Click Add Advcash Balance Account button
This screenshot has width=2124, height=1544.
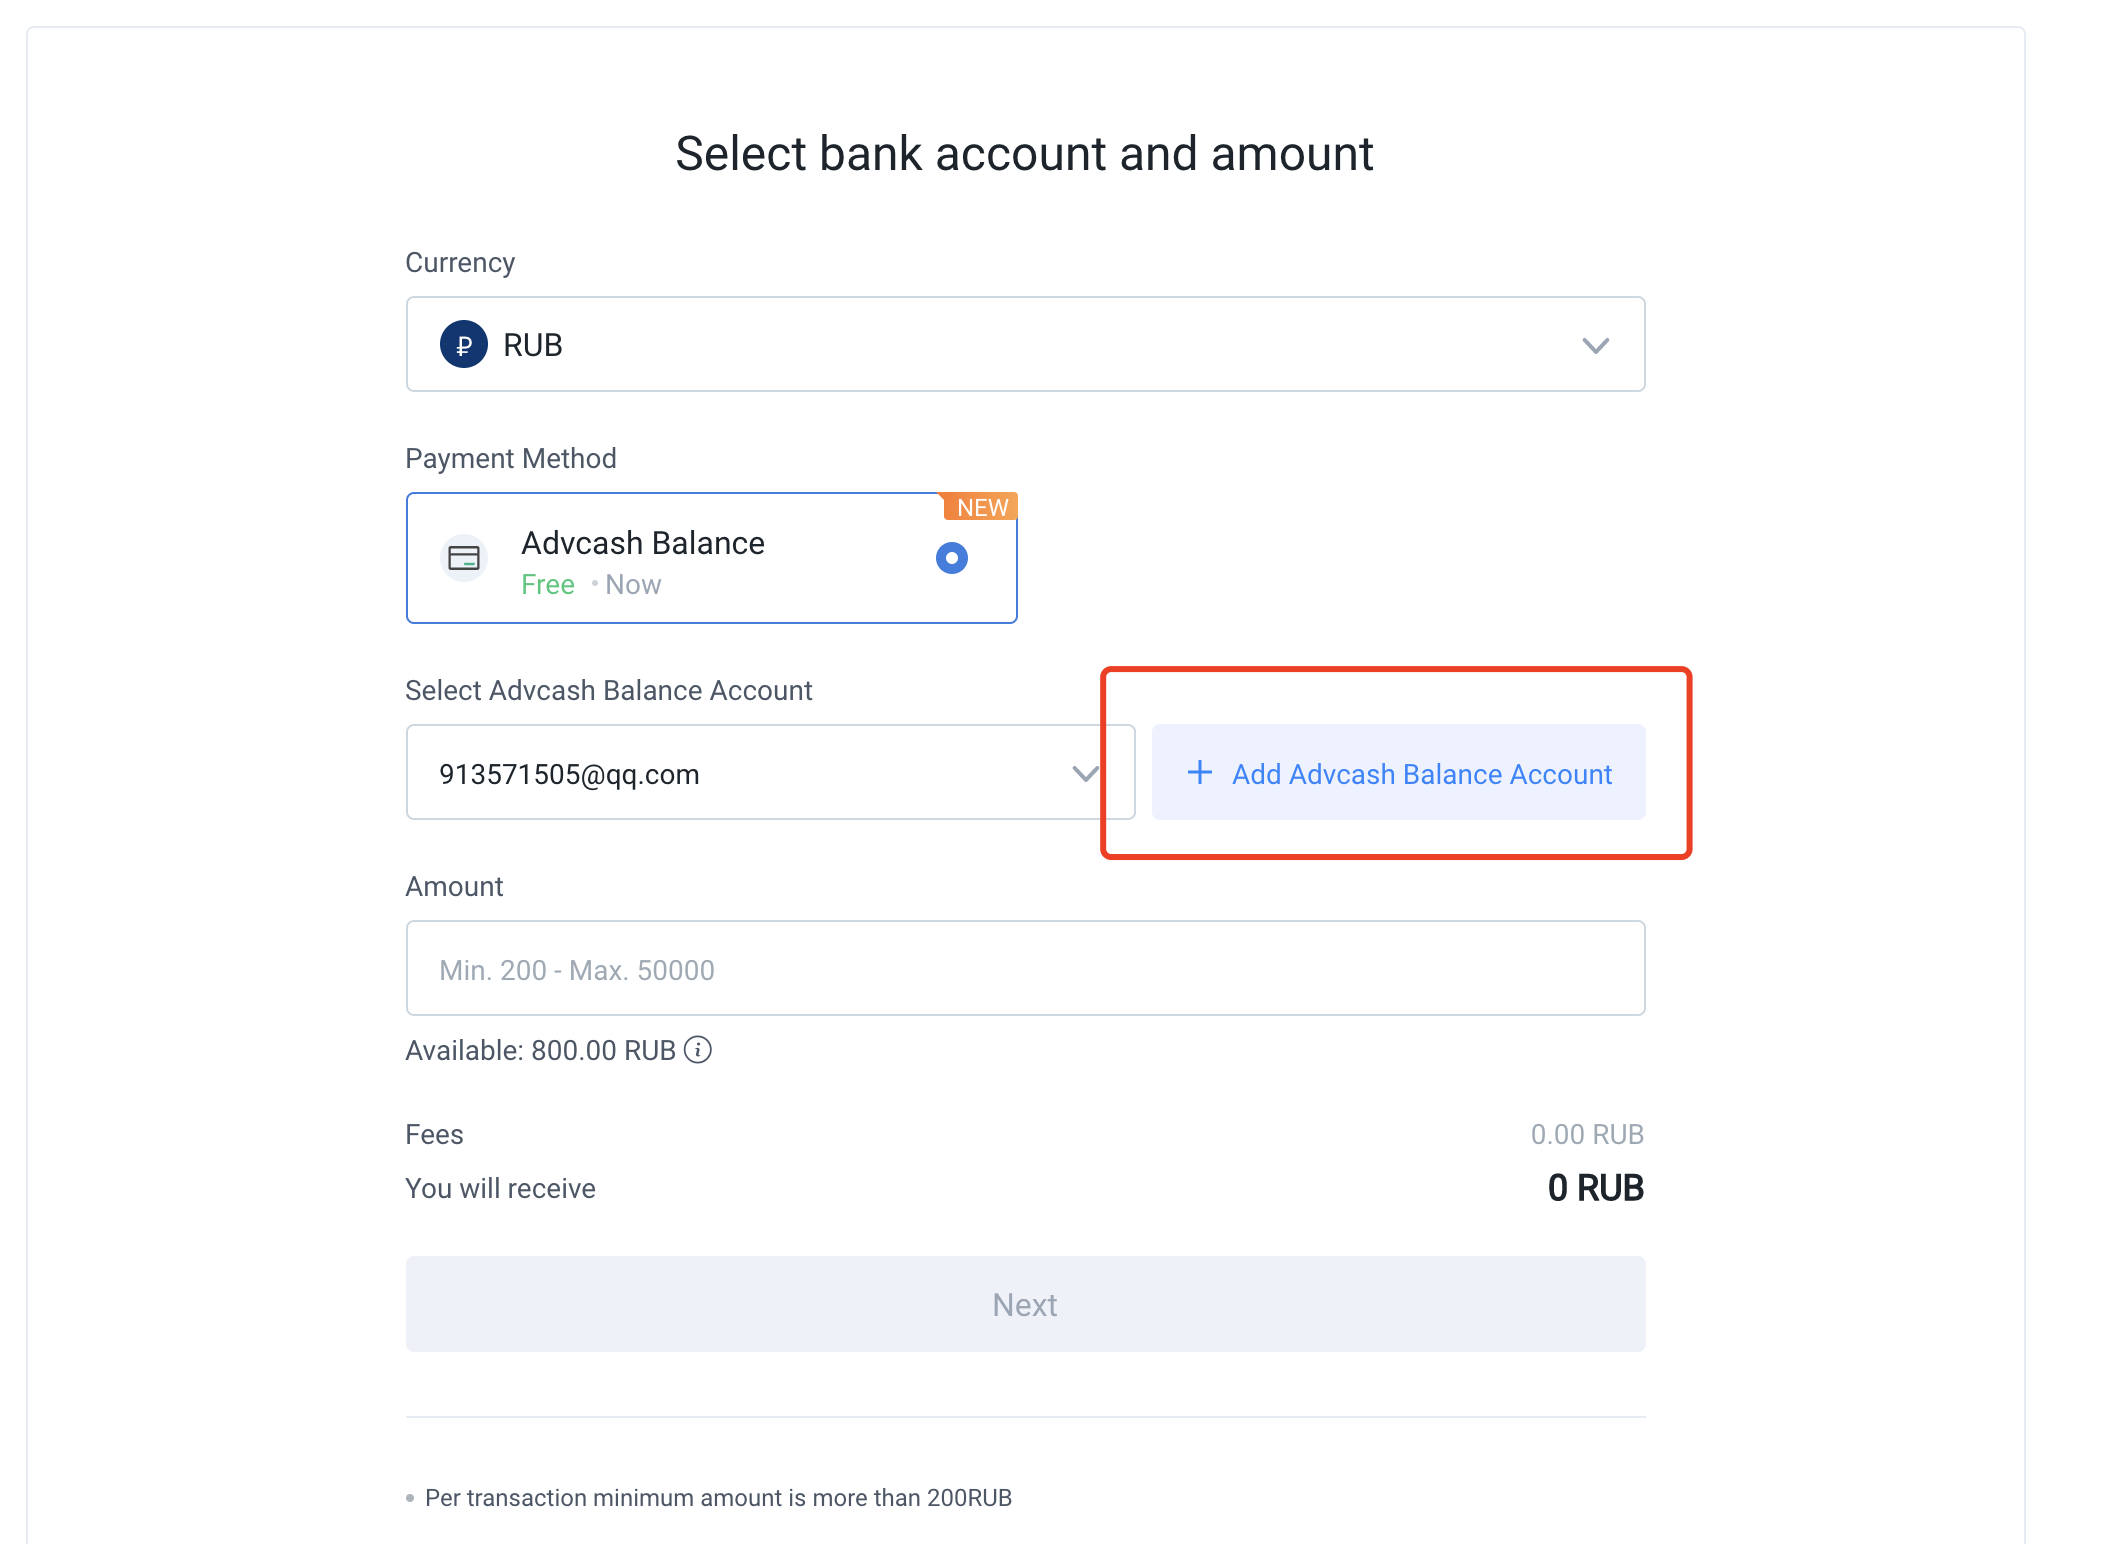pos(1398,772)
